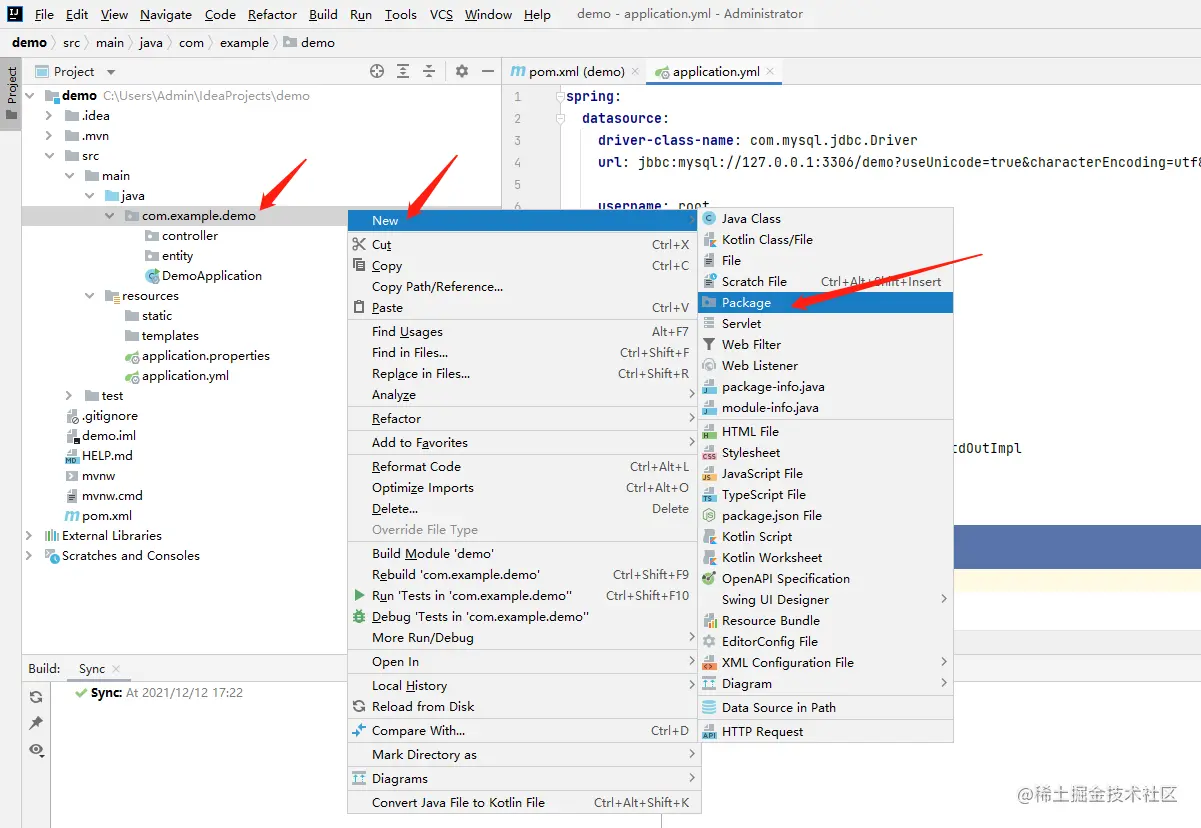Select module-info.java in New submenu
This screenshot has width=1201, height=828.
coord(825,407)
